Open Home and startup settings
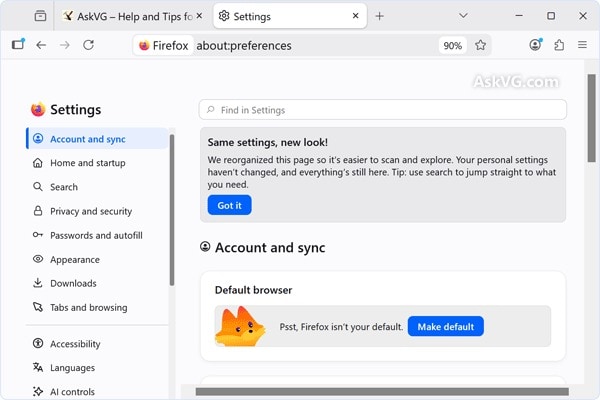This screenshot has width=600, height=400. (97, 163)
